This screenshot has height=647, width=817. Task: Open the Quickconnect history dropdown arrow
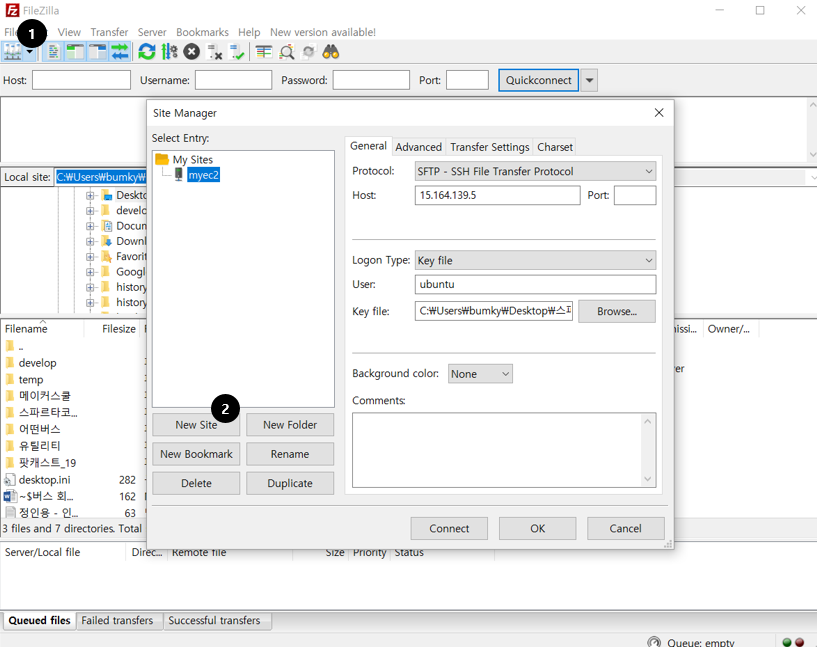point(589,80)
